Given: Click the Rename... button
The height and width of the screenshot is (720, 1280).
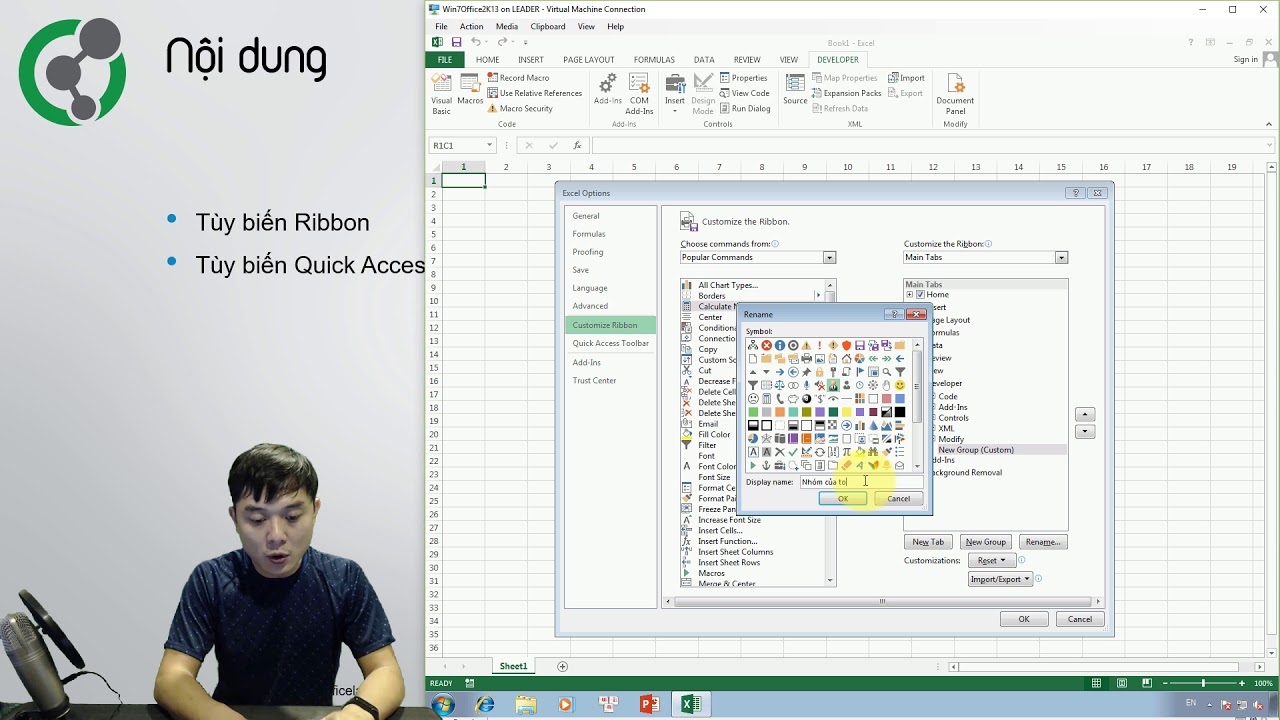Looking at the screenshot, I should [1042, 542].
